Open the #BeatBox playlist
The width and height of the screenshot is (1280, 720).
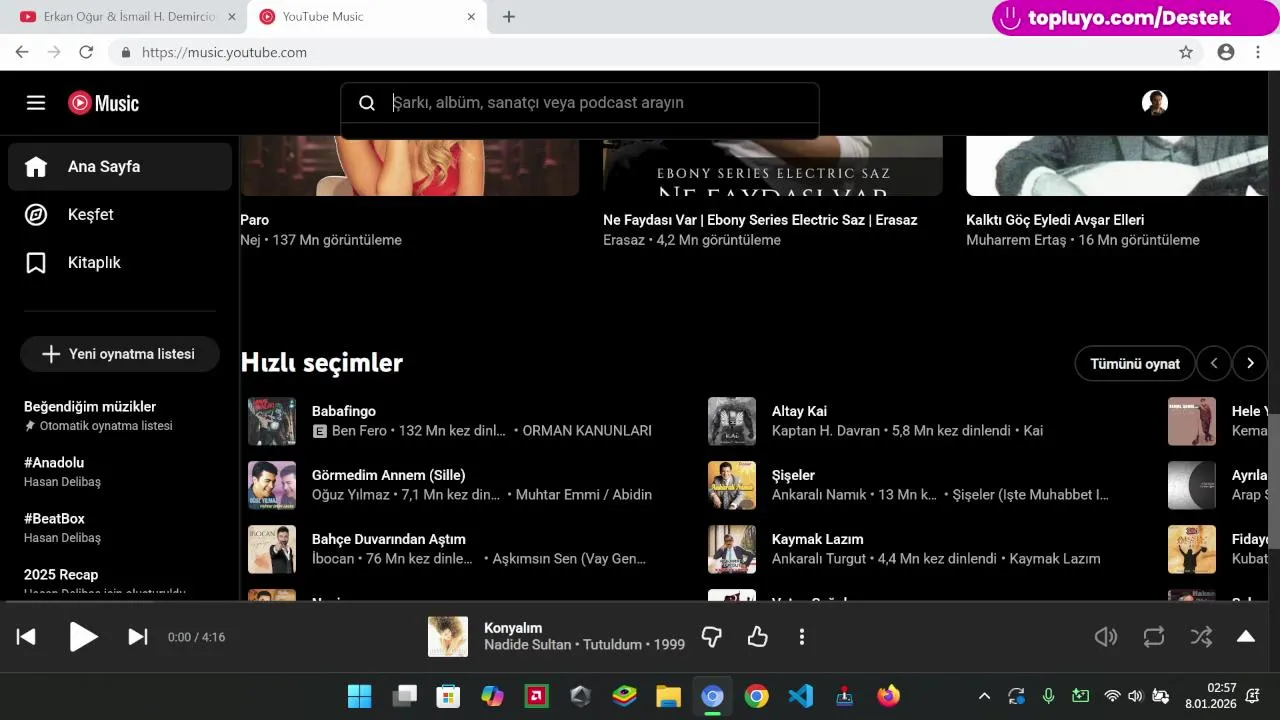pos(120,527)
